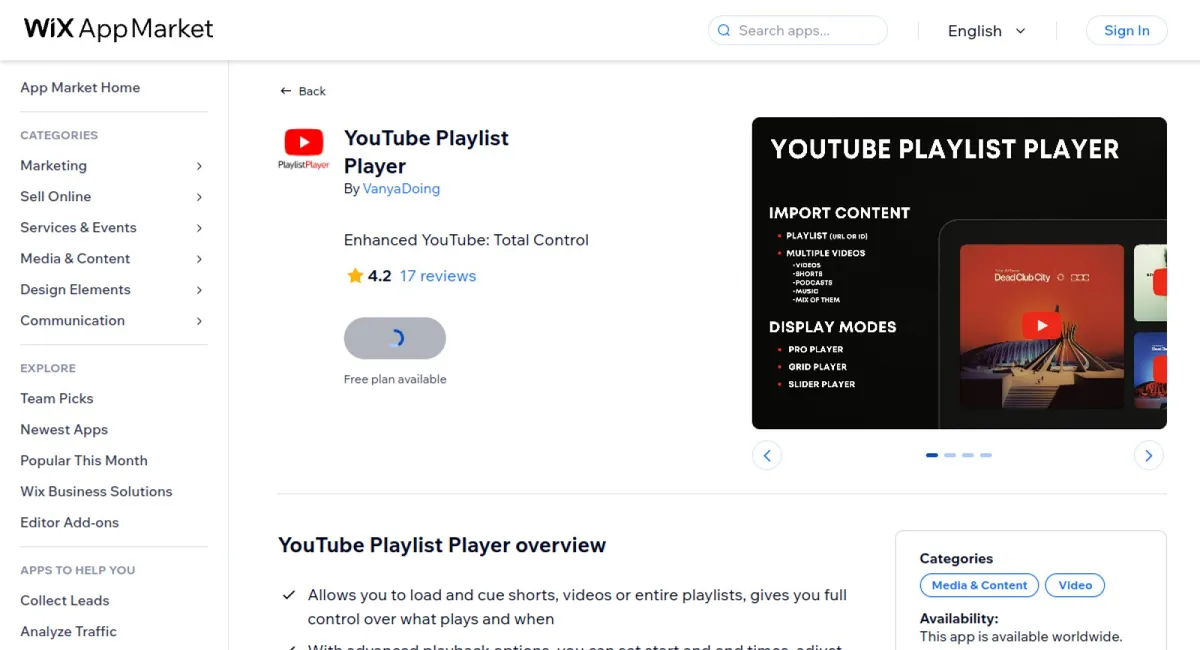Open the Newest Apps section
Screen dimensions: 1200x650
(x=63, y=429)
